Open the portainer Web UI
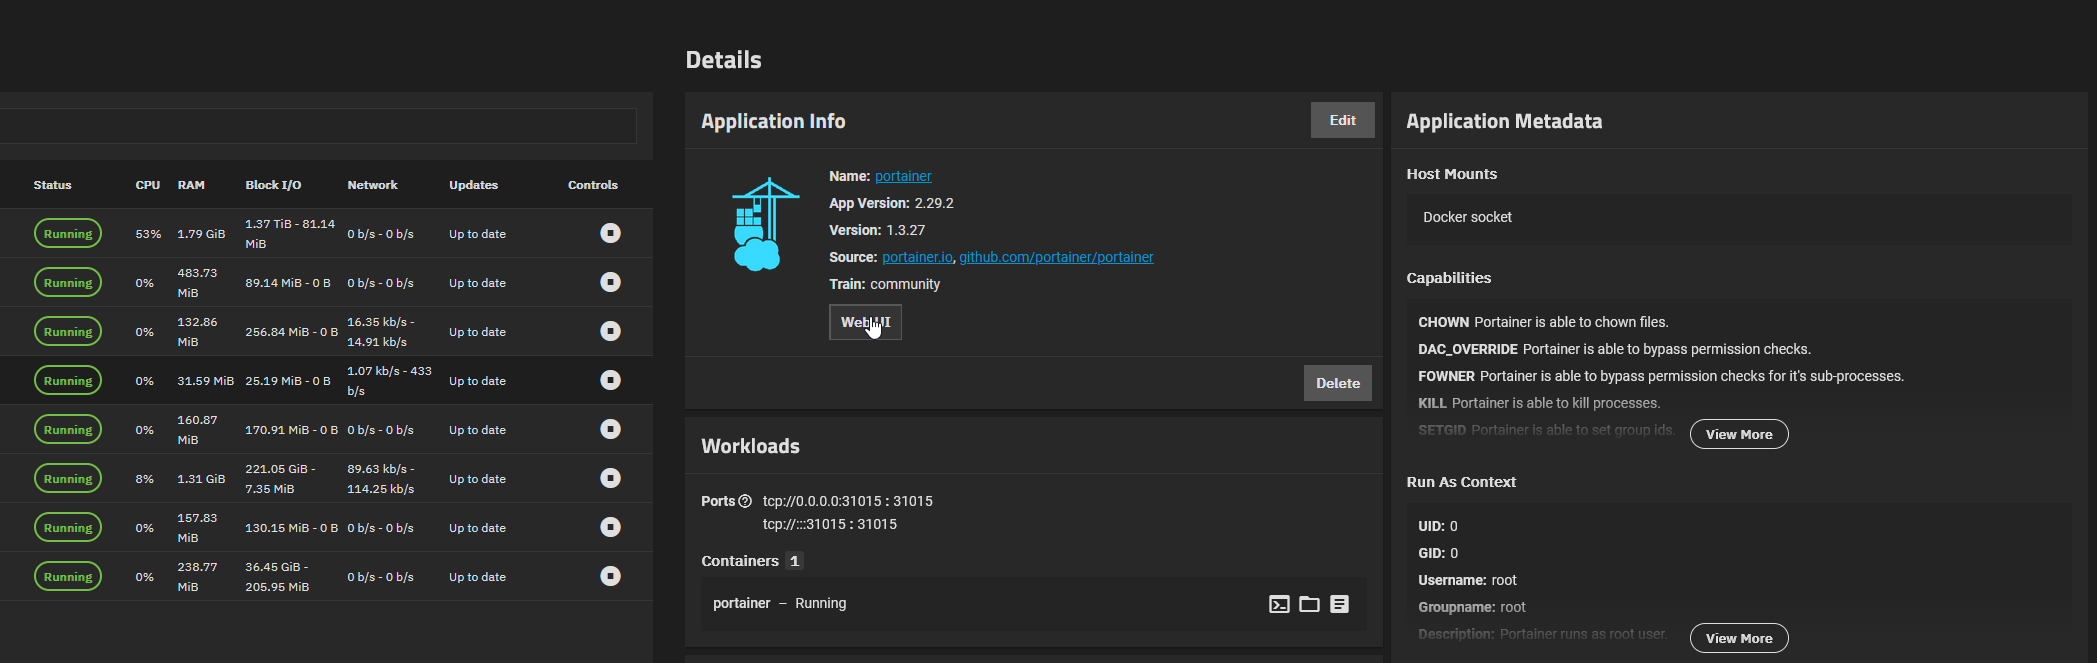 (x=865, y=322)
